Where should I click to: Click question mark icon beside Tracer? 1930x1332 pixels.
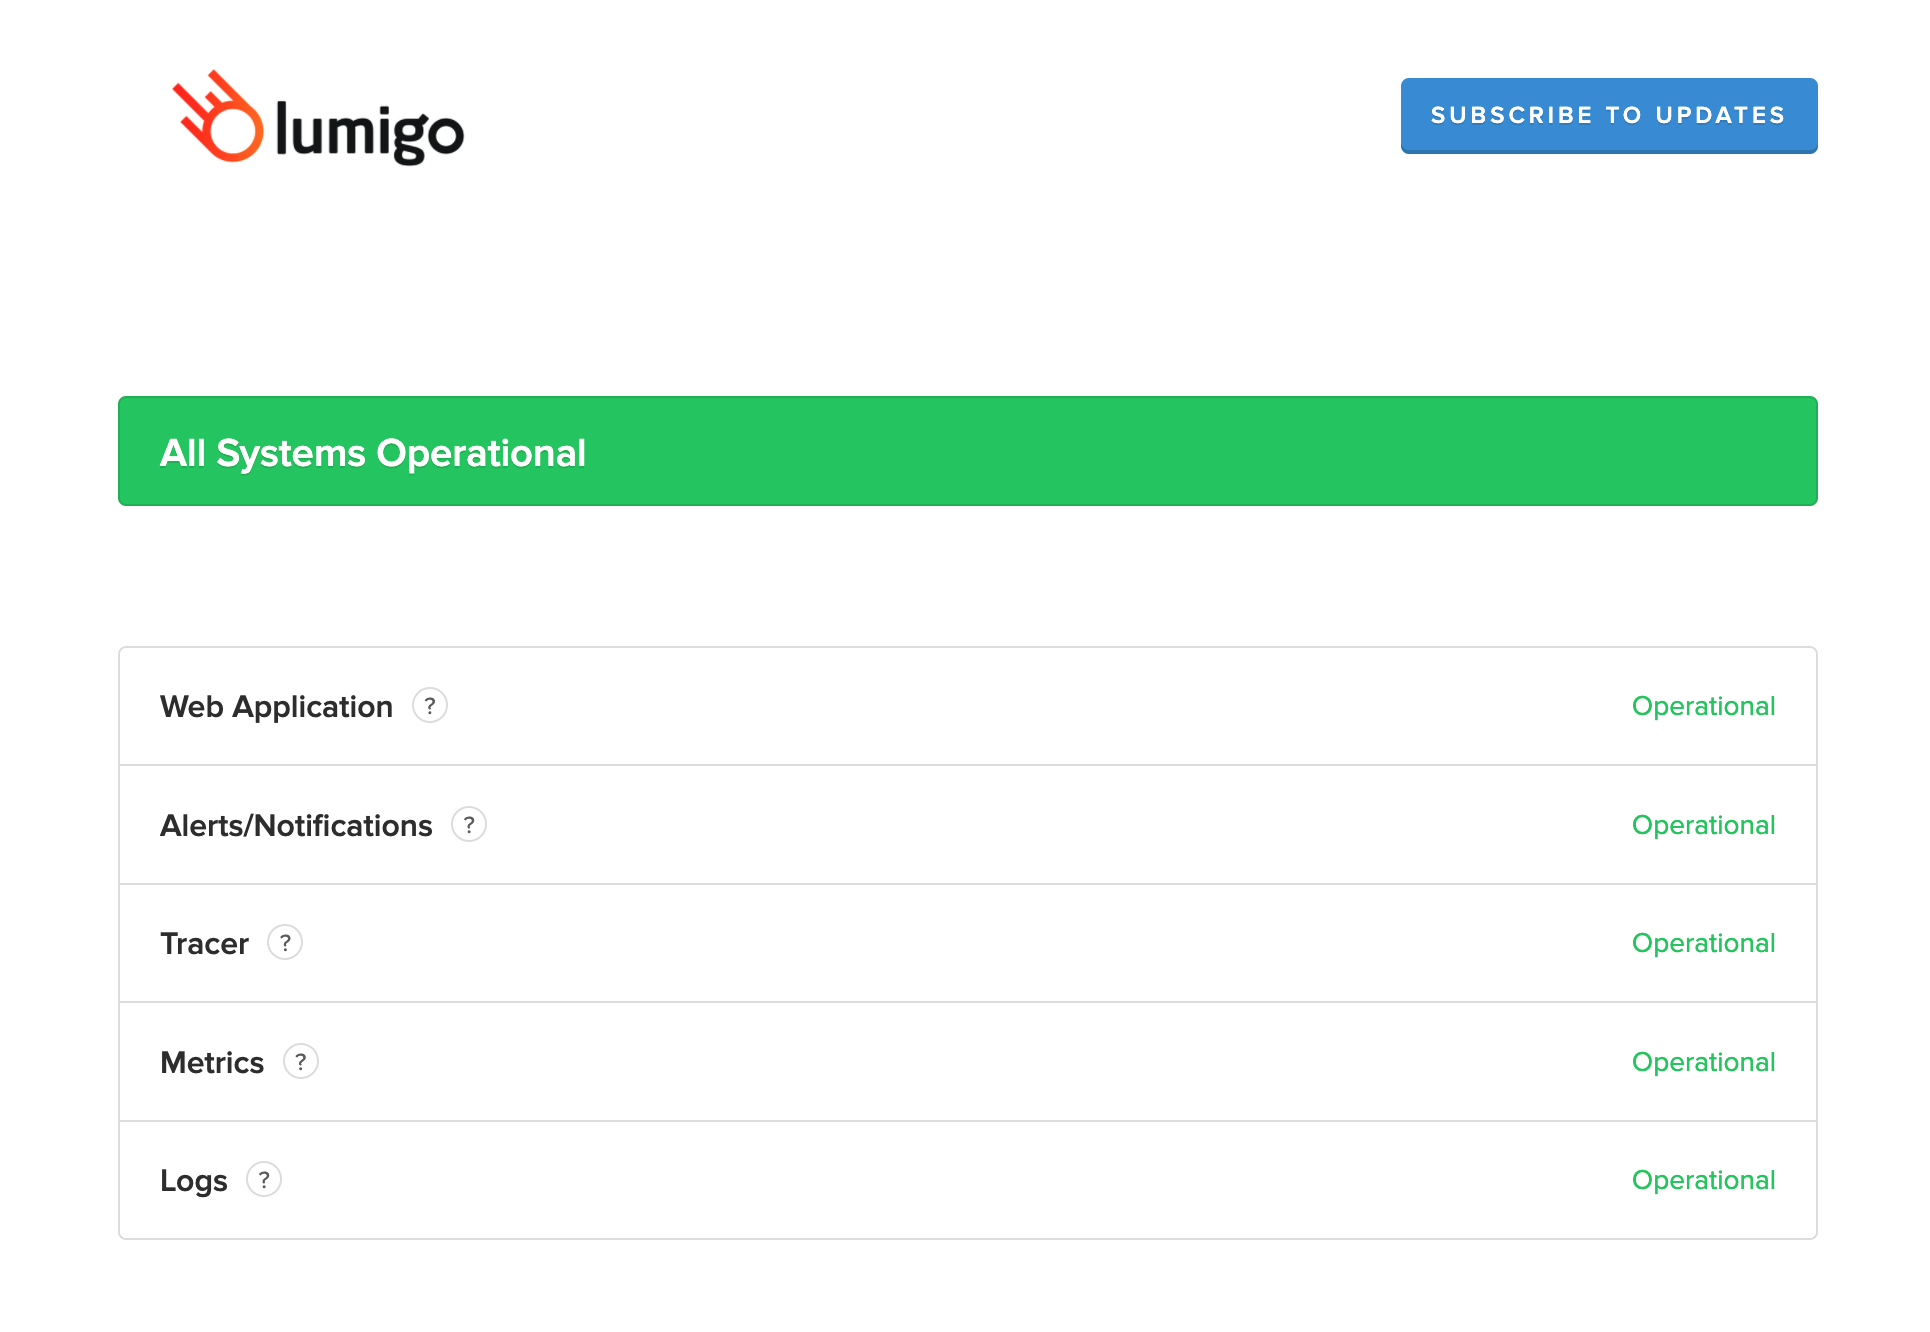coord(285,943)
